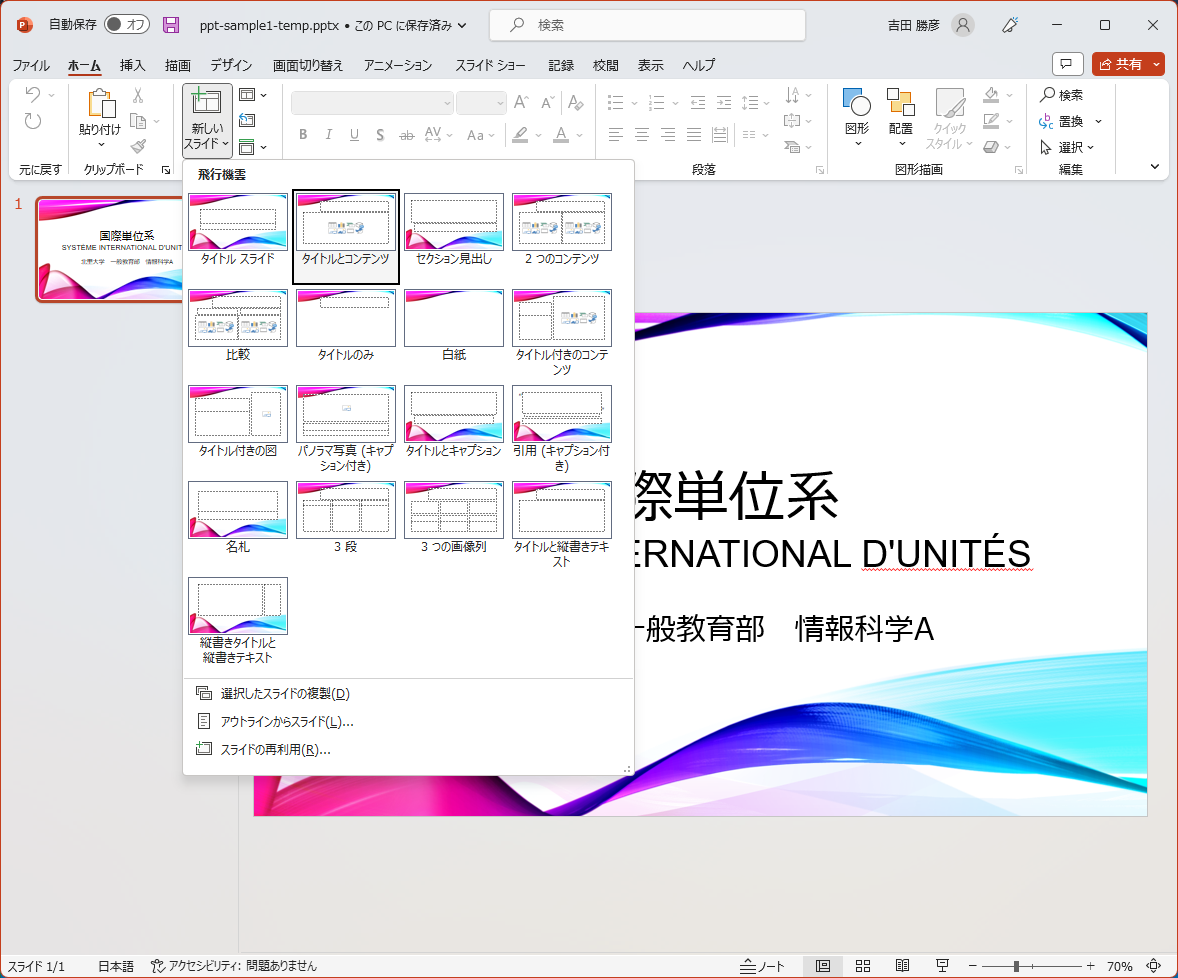
Task: Apply center paragraph alignment icon
Action: pyautogui.click(x=640, y=134)
